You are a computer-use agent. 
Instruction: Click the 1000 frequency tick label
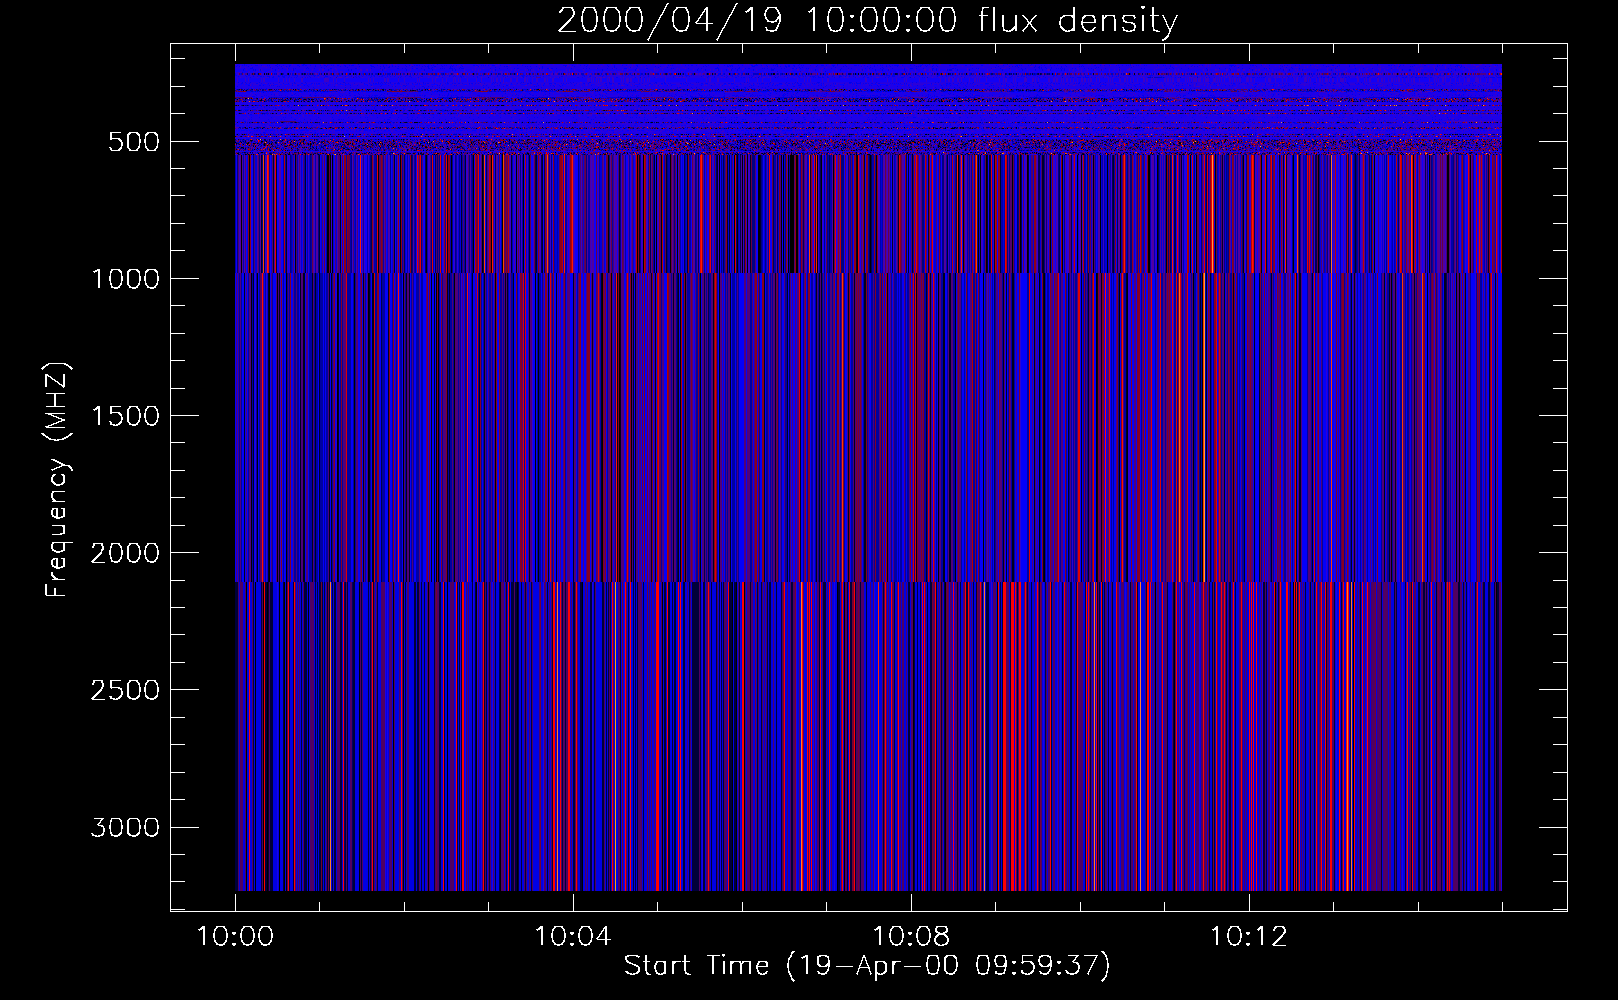(125, 279)
